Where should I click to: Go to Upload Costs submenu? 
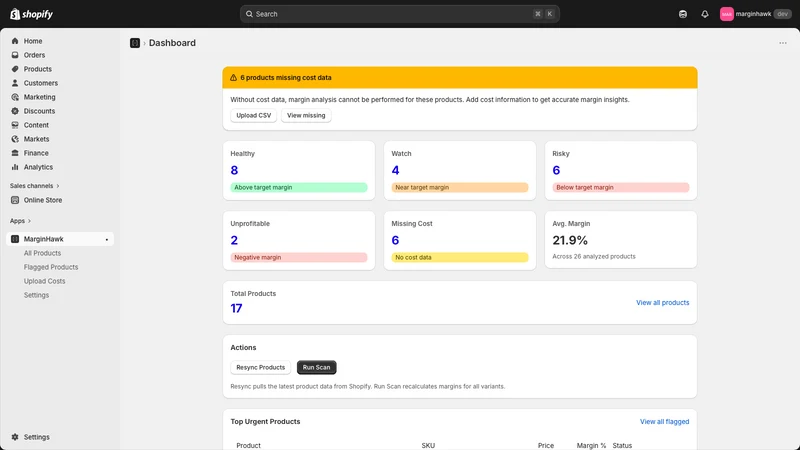click(x=44, y=281)
